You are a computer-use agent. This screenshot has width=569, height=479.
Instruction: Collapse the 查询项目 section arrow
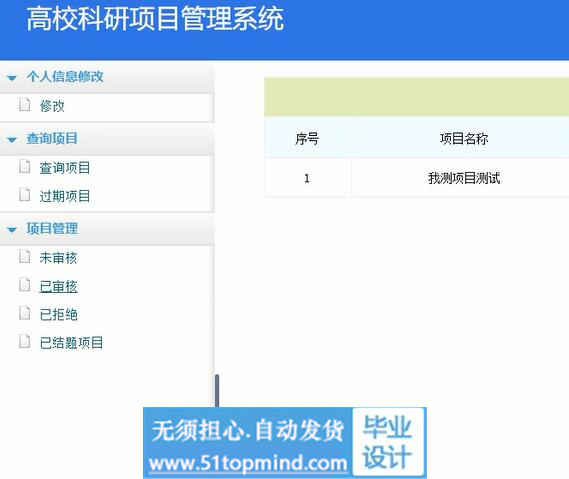12,139
